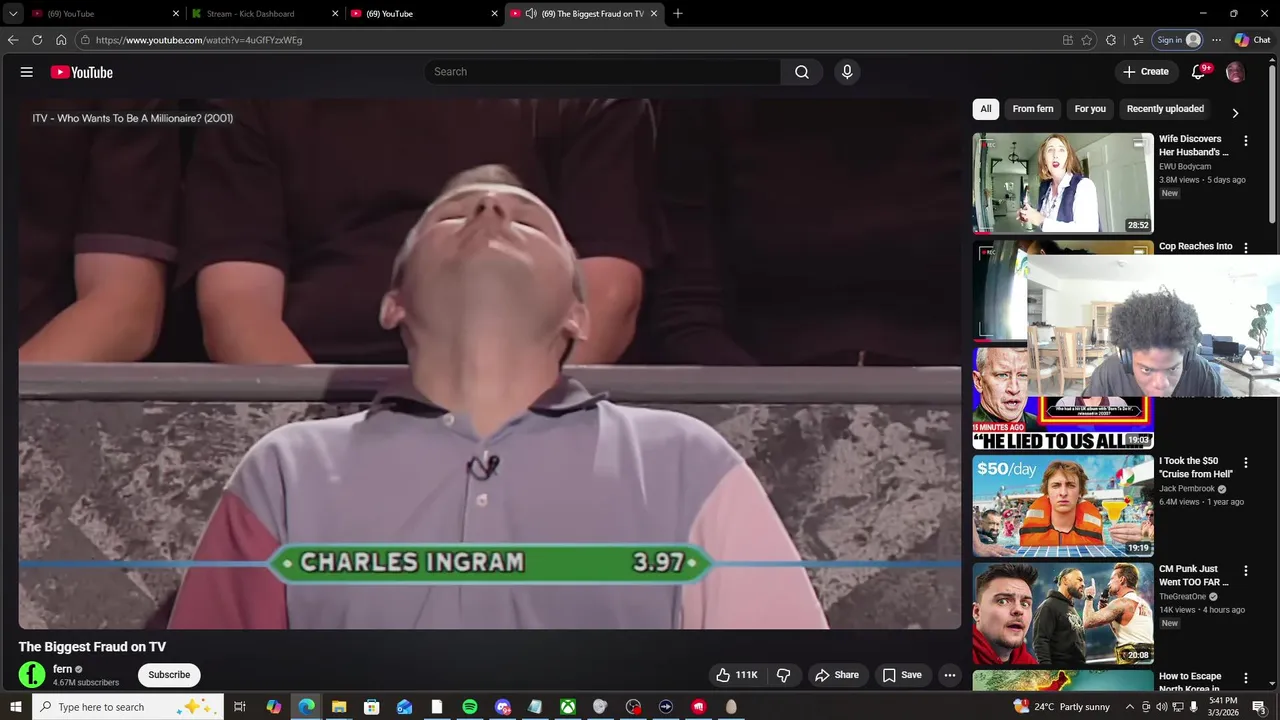Select the Recently uploaded filter chip

pyautogui.click(x=1165, y=109)
